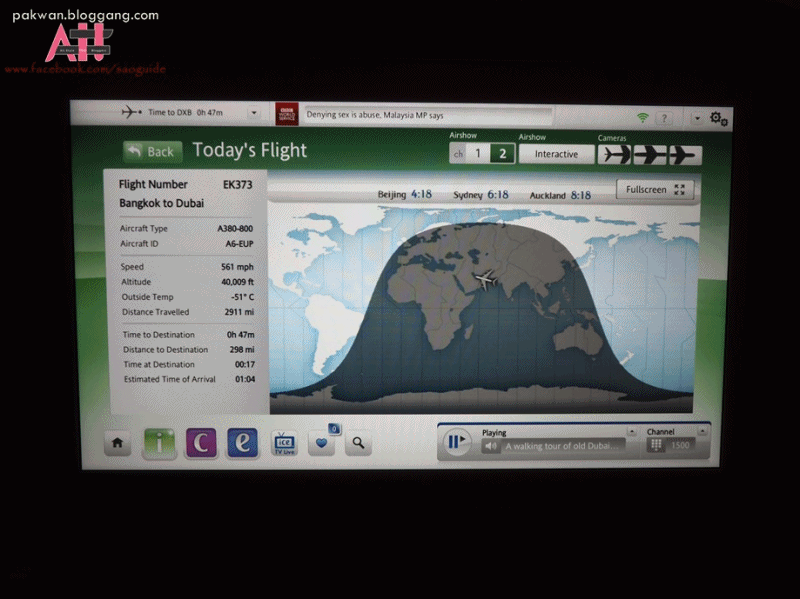Click the Time at Destination value 00:17
The height and width of the screenshot is (599, 800).
pos(245,364)
